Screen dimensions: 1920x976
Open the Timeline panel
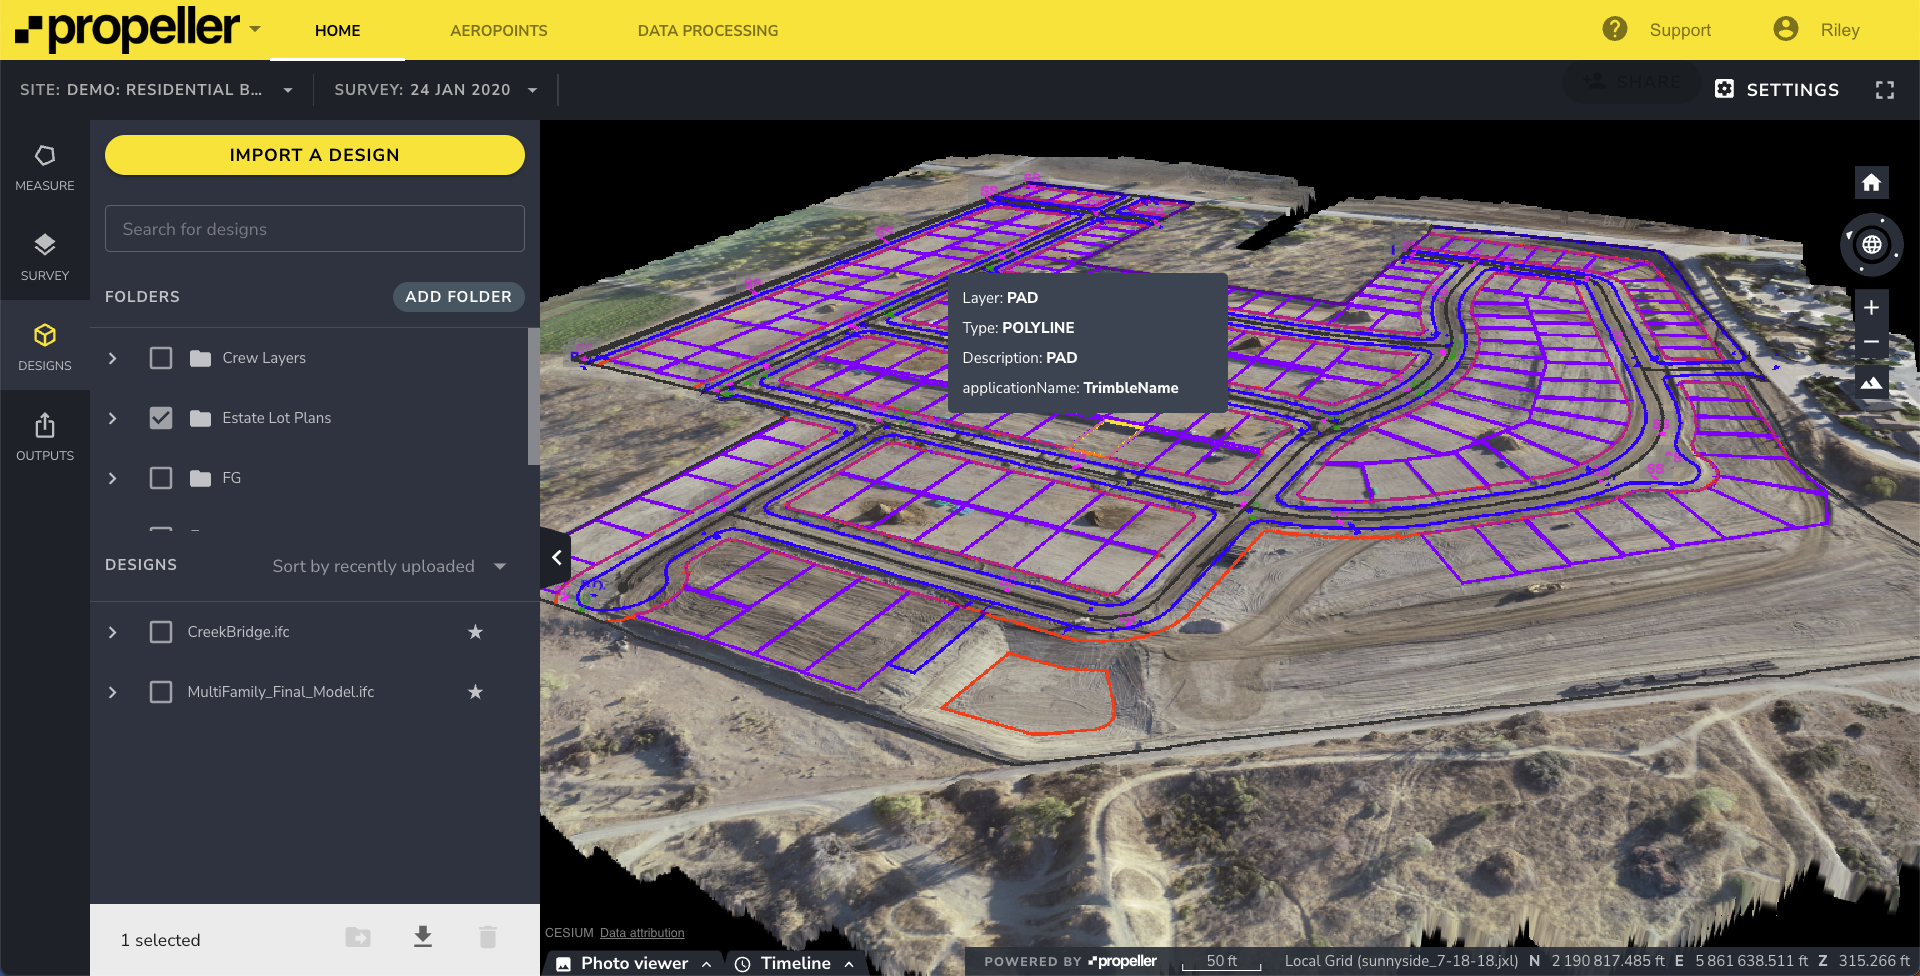795,963
